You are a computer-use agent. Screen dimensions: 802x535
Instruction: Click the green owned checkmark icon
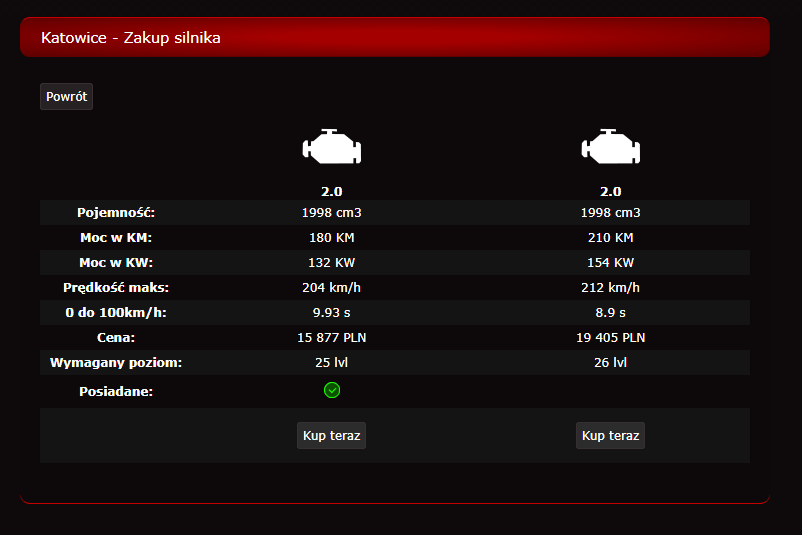332,390
